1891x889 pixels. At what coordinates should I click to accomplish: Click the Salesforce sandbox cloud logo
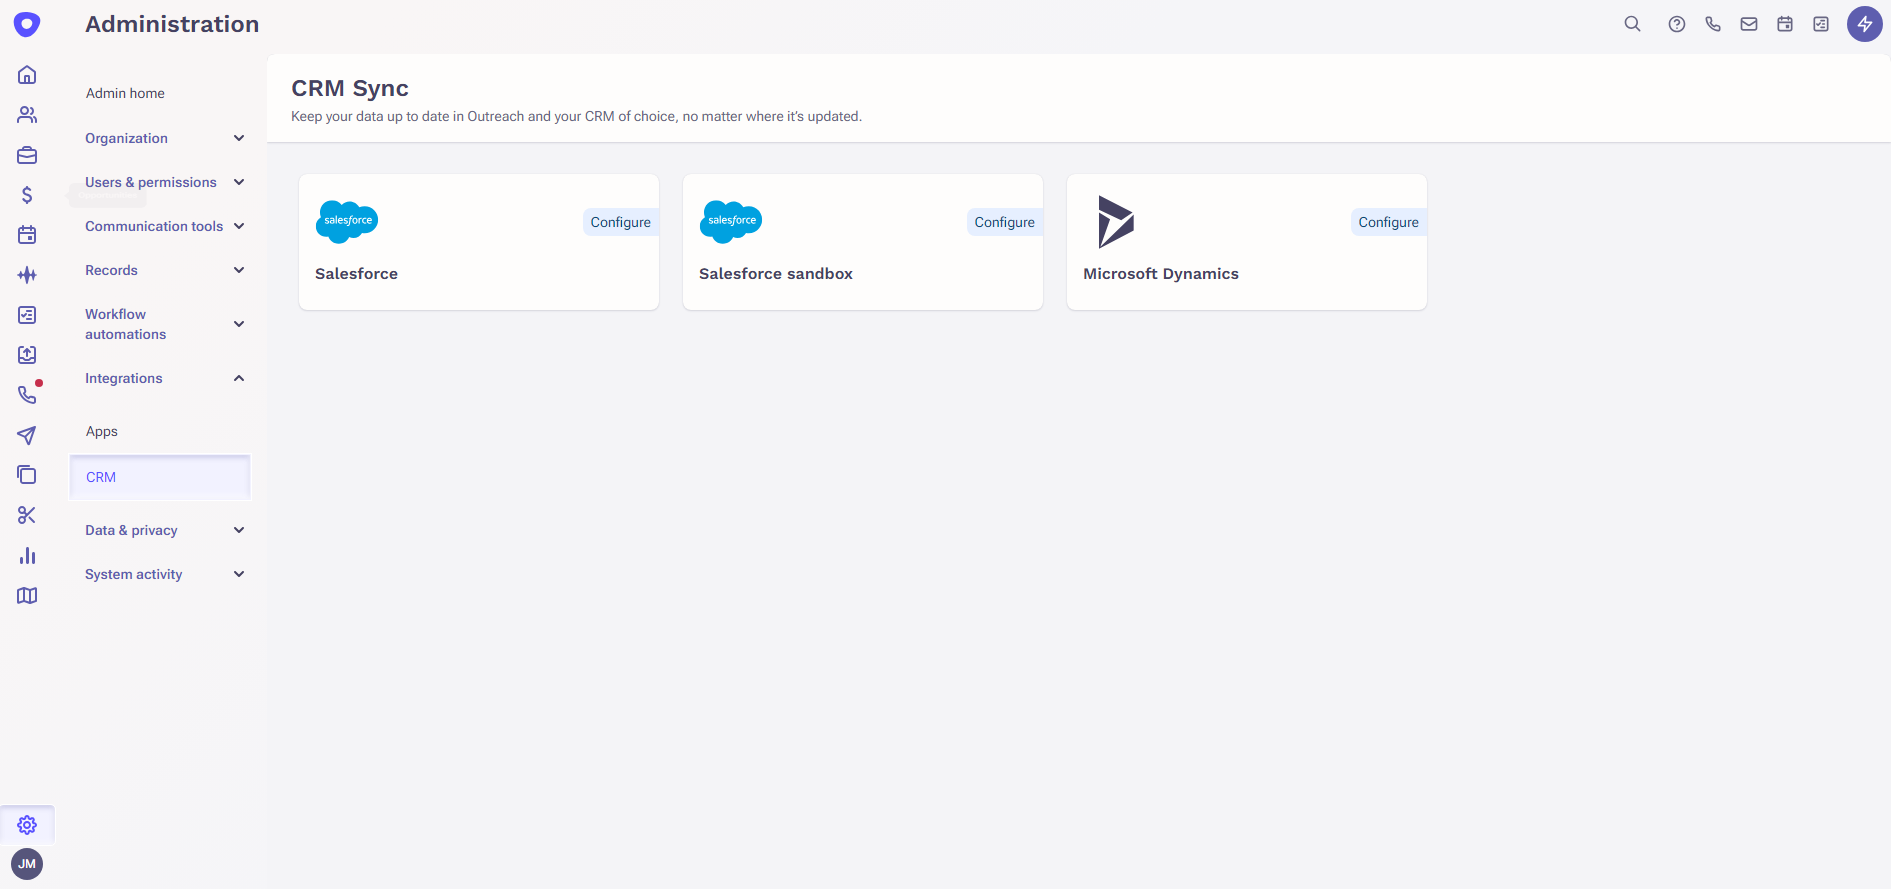click(731, 221)
